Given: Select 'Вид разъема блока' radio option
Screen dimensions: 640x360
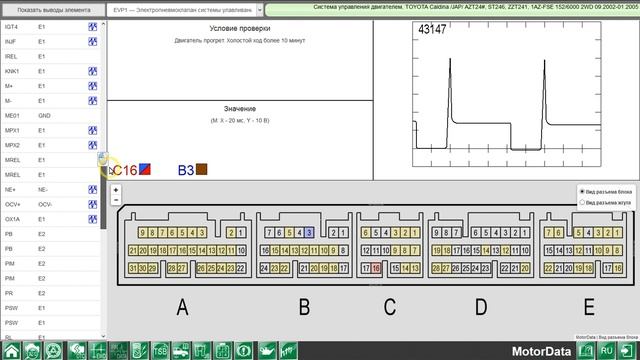Looking at the screenshot, I should click(582, 191).
